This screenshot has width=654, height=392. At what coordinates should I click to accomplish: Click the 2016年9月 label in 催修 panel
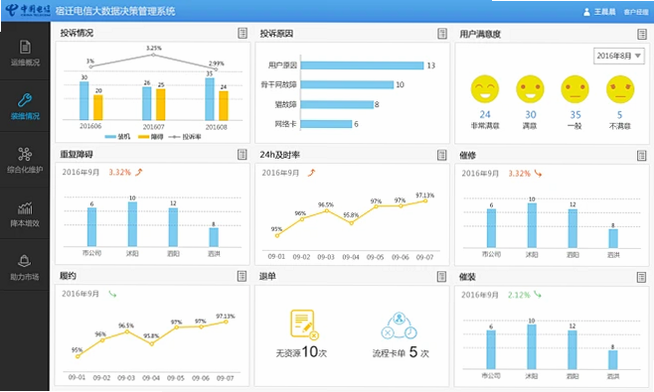(x=480, y=173)
